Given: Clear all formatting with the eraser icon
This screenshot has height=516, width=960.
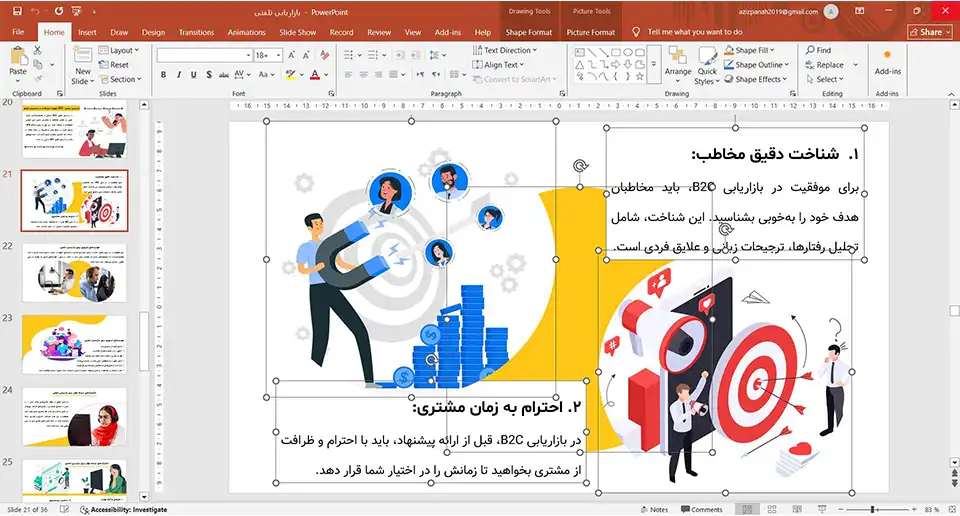Looking at the screenshot, I should (324, 55).
